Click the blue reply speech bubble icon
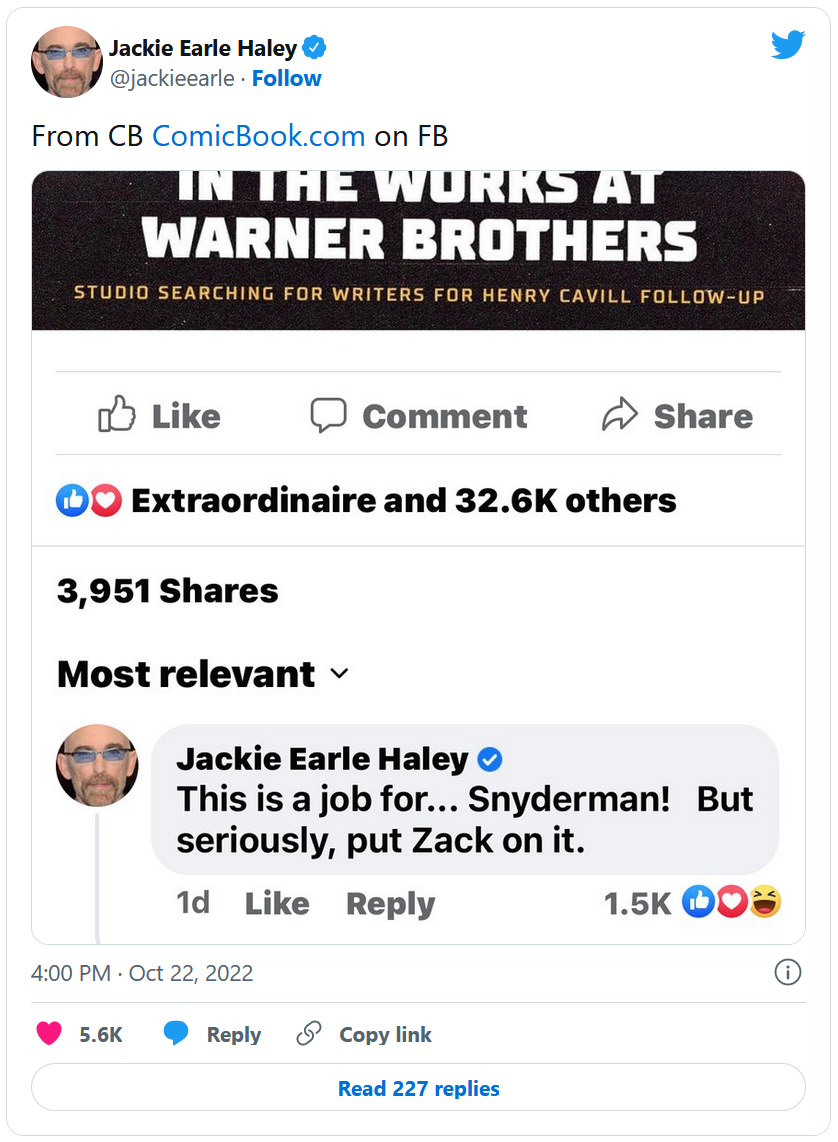This screenshot has width=838, height=1142. pos(176,1034)
